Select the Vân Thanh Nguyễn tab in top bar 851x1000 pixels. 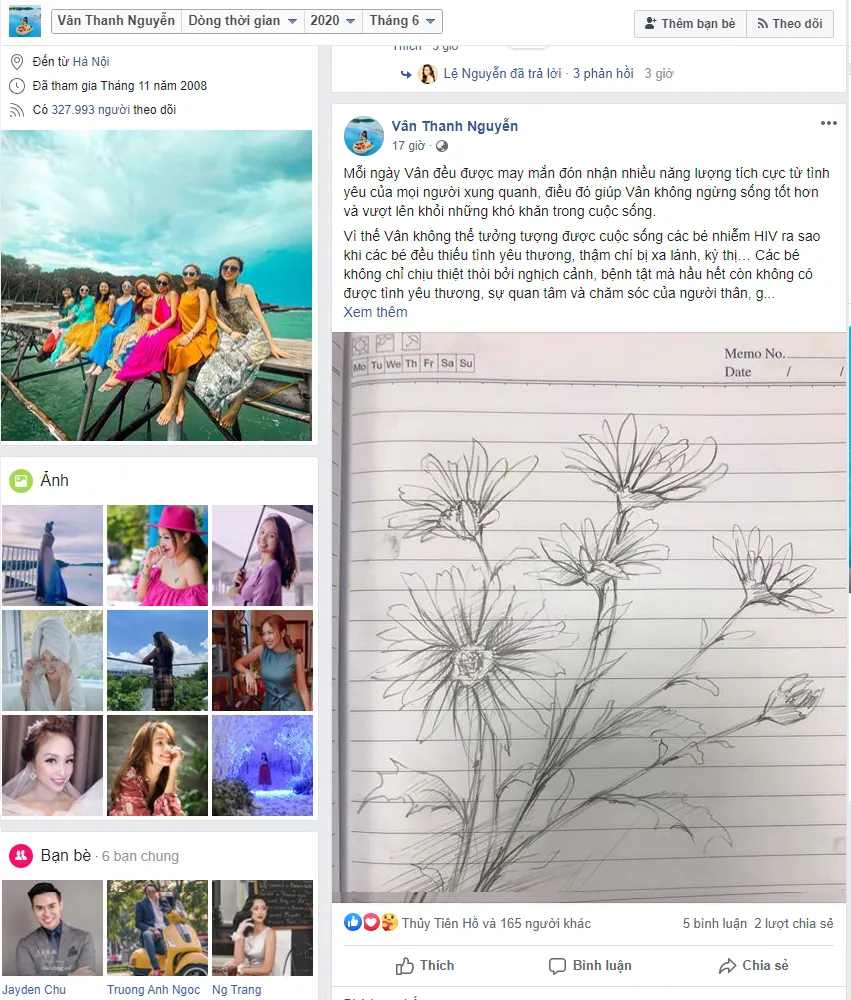click(x=116, y=21)
